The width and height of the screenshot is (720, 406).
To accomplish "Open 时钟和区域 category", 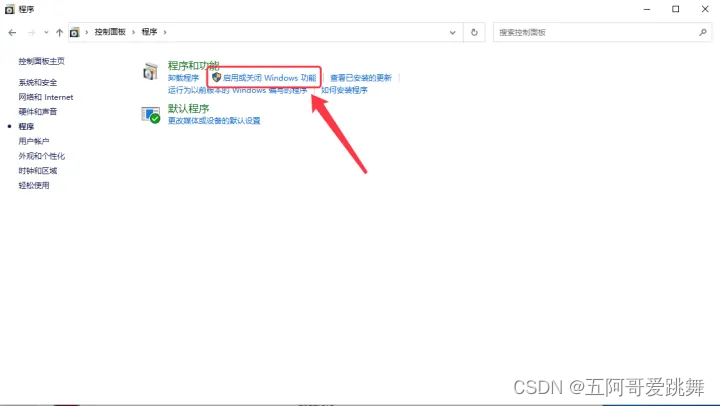I will pos(38,170).
